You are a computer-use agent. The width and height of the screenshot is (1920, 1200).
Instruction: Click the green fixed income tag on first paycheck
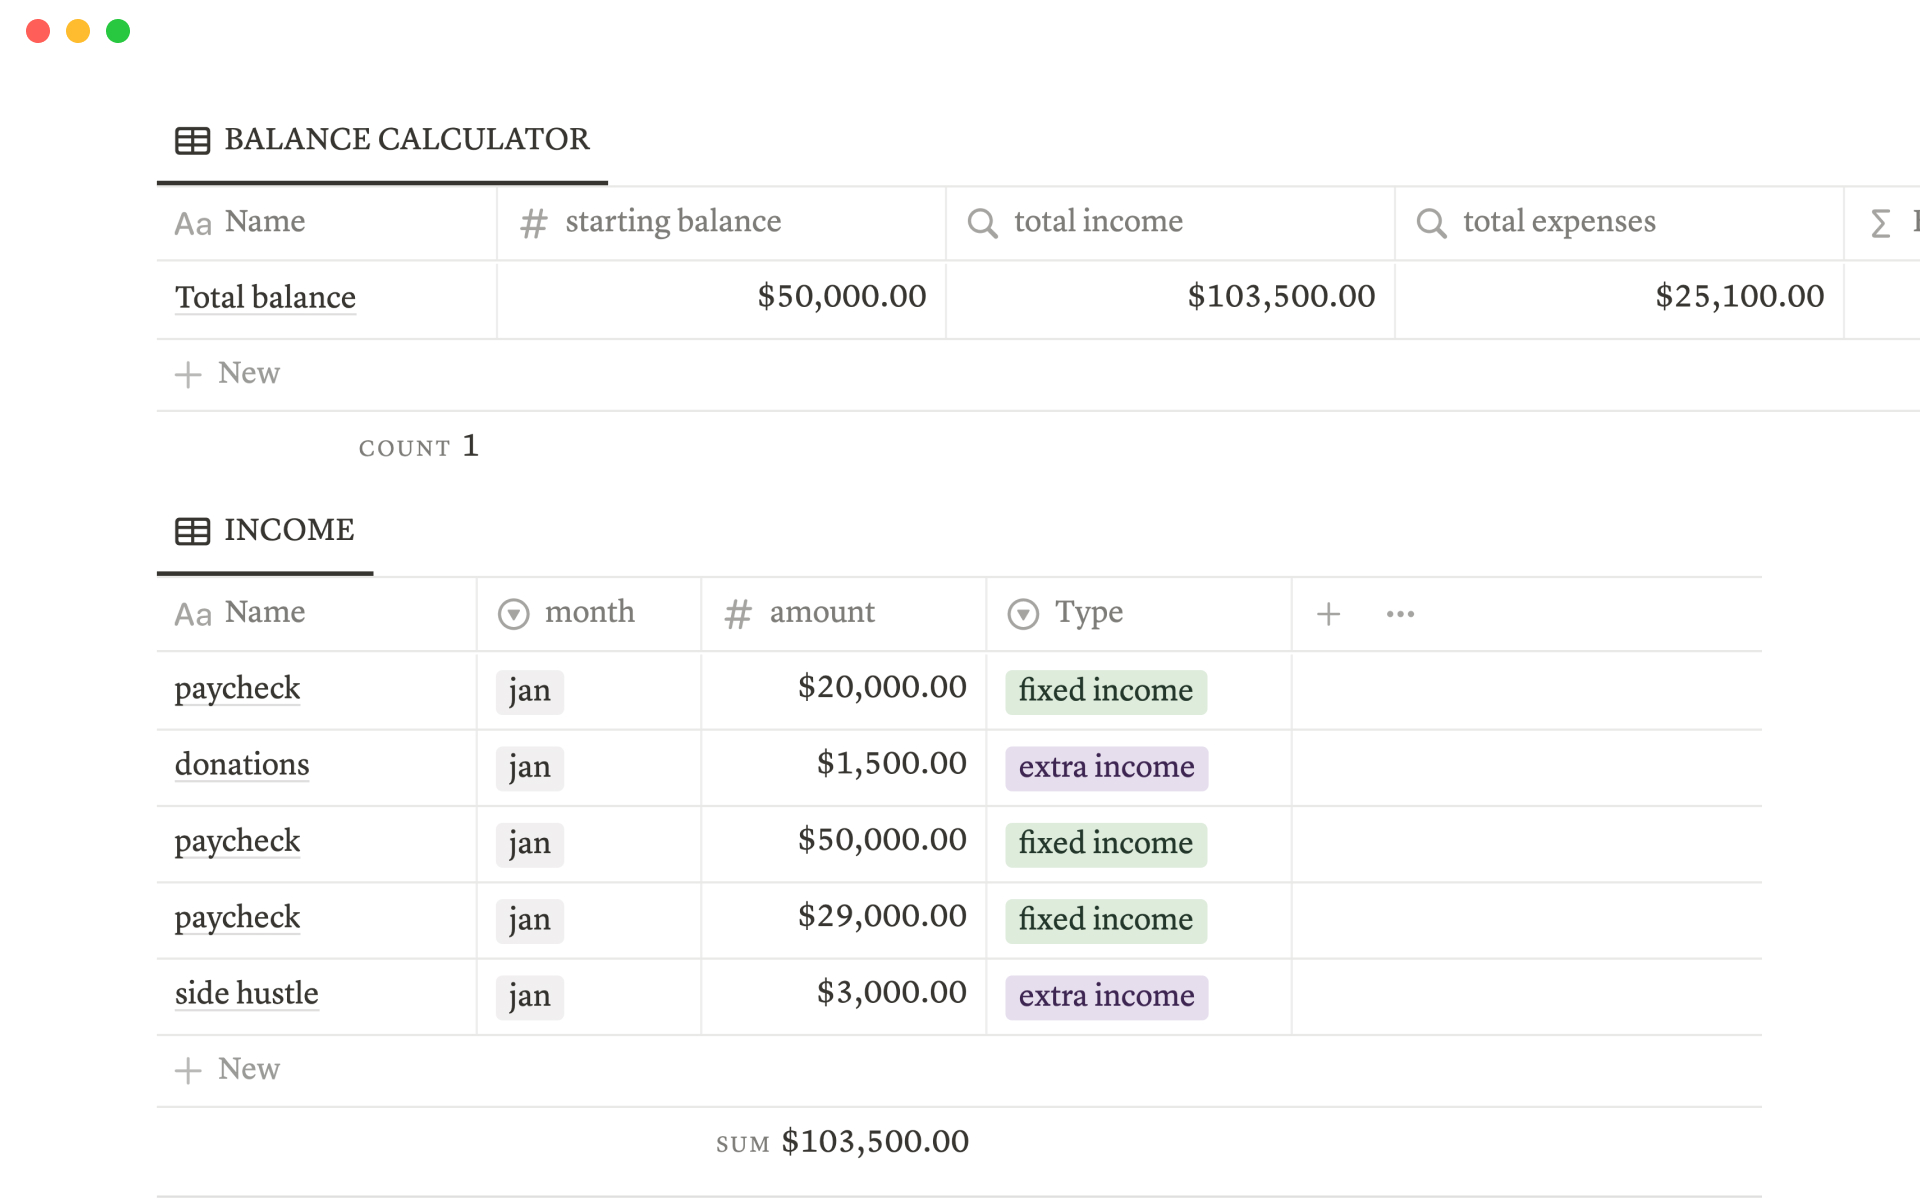click(x=1105, y=692)
